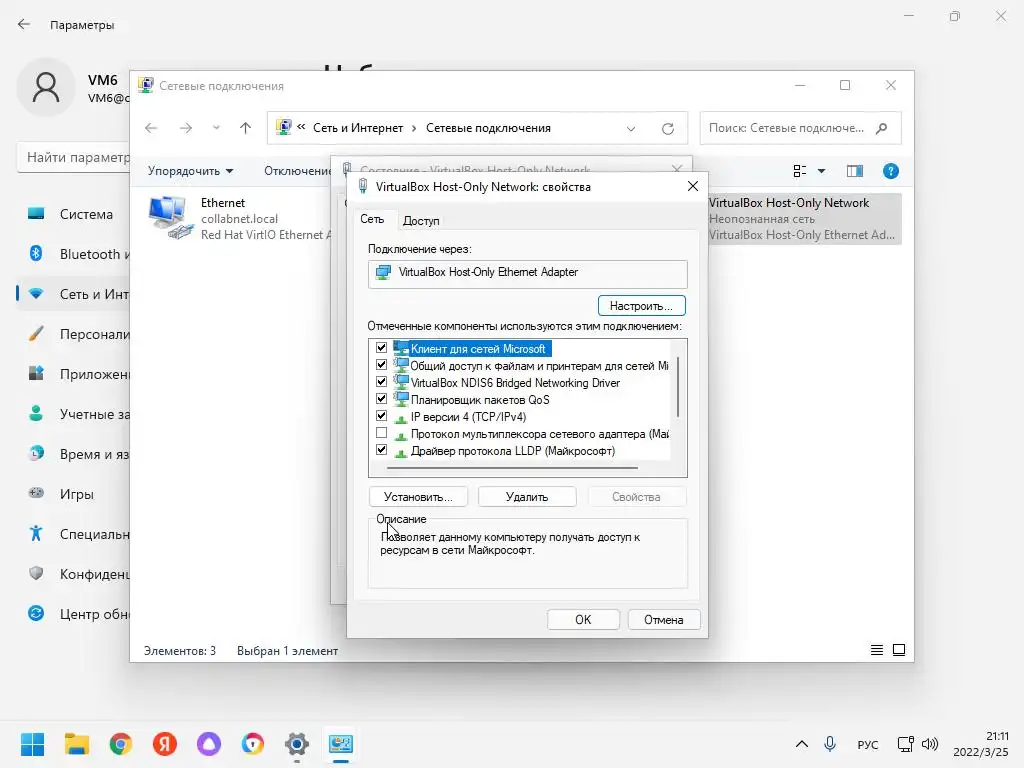Viewport: 1024px width, 768px height.
Task: Launch Google Chrome from taskbar
Action: (x=121, y=744)
